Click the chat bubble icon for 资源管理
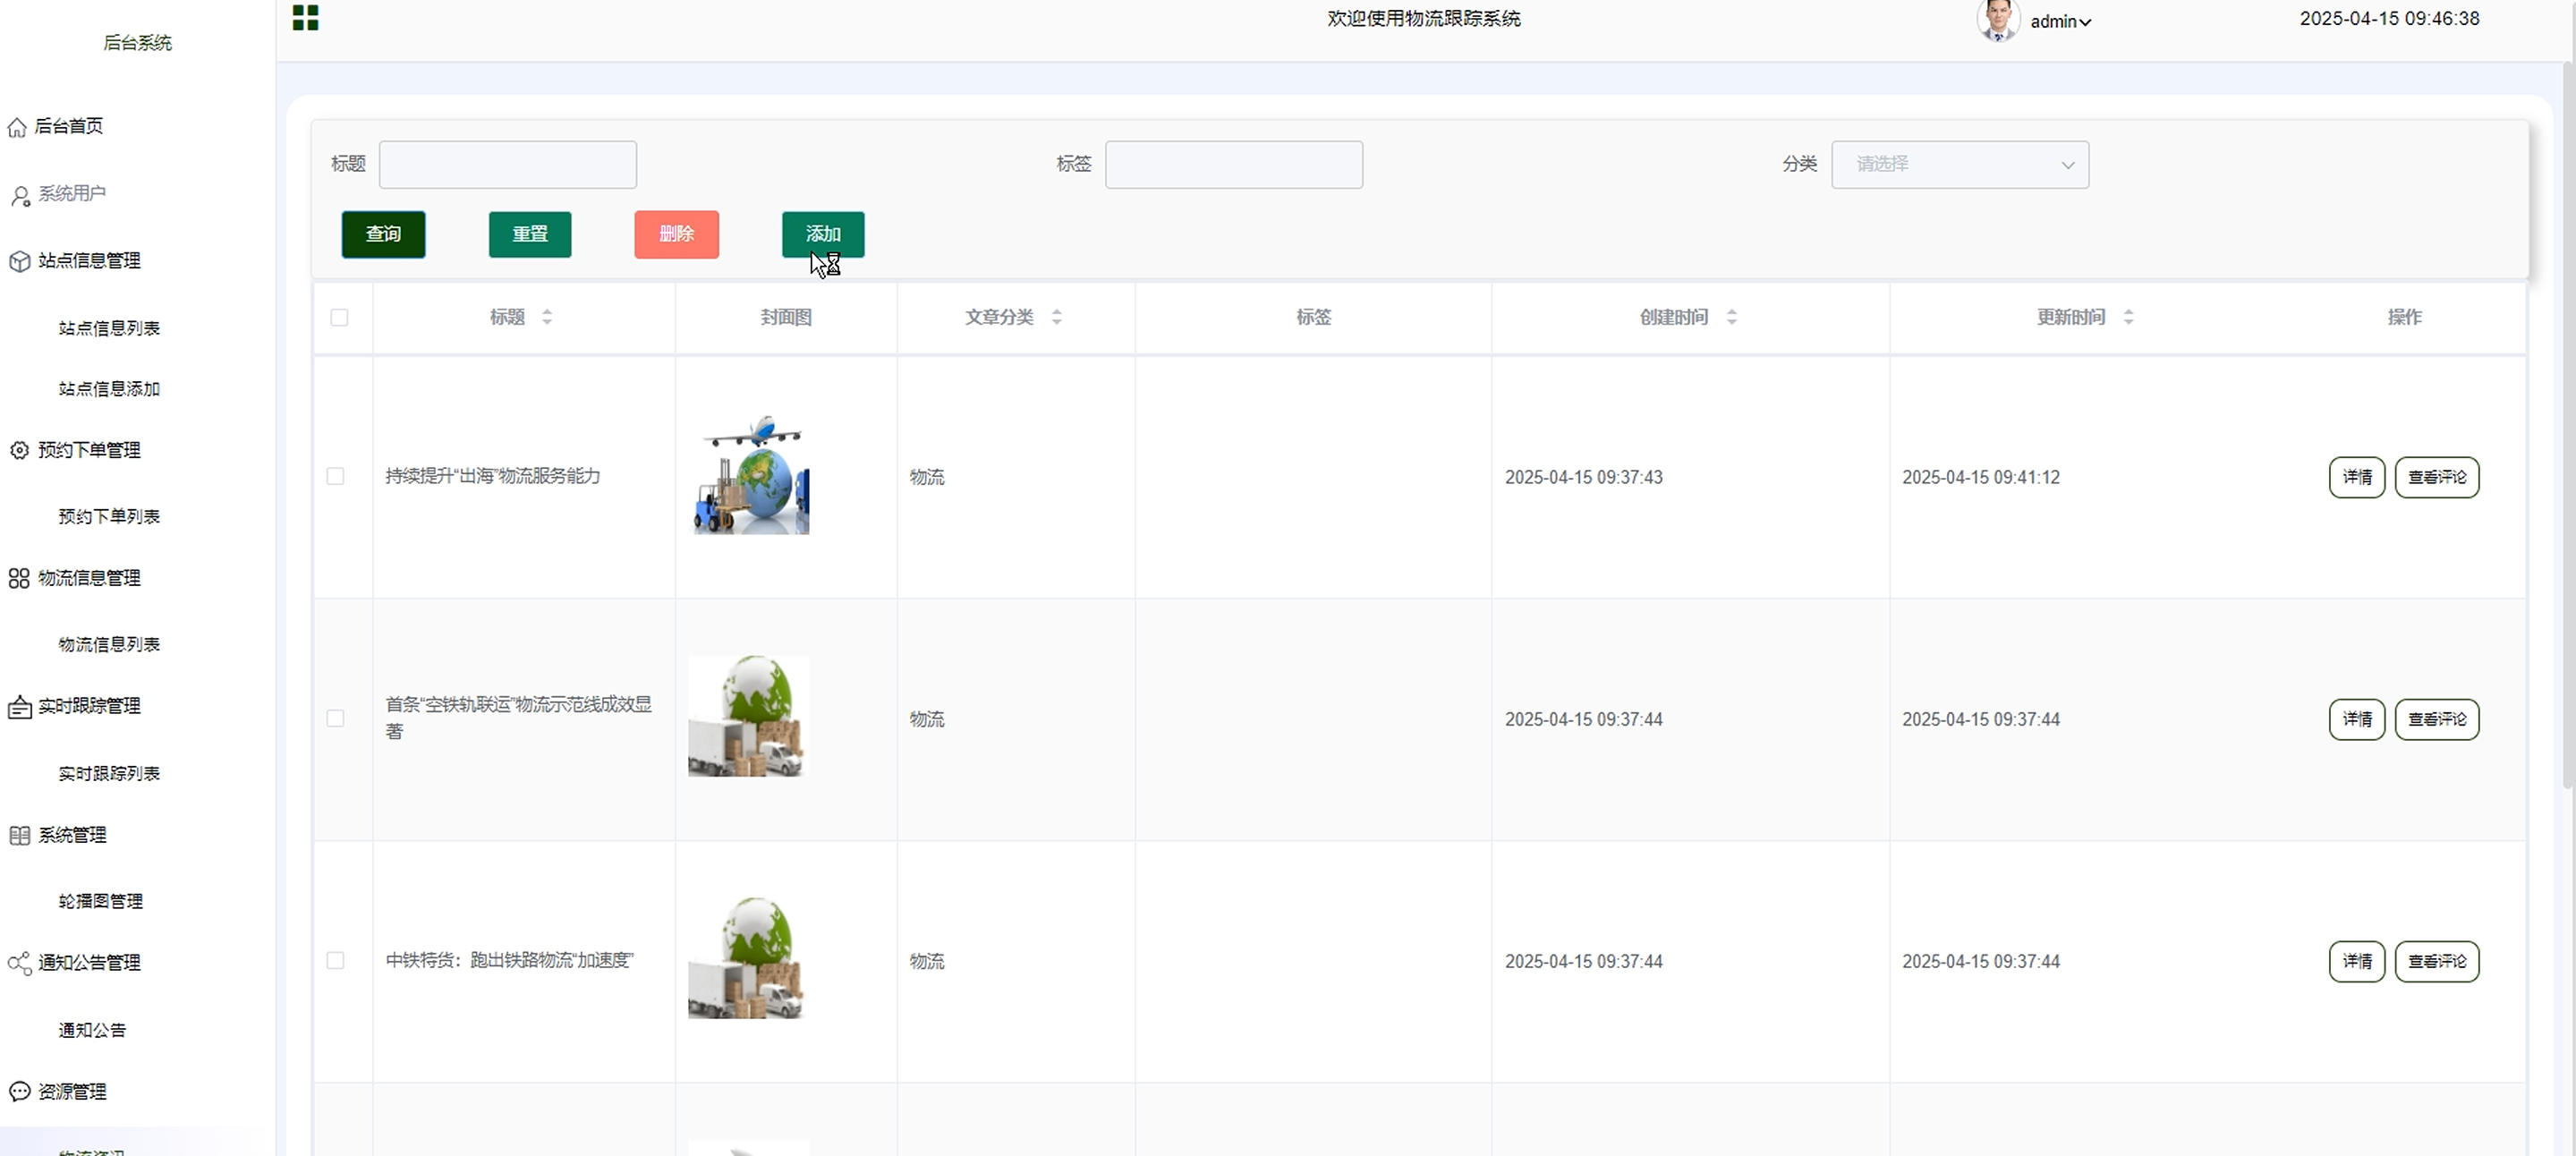This screenshot has height=1156, width=2576. point(19,1092)
